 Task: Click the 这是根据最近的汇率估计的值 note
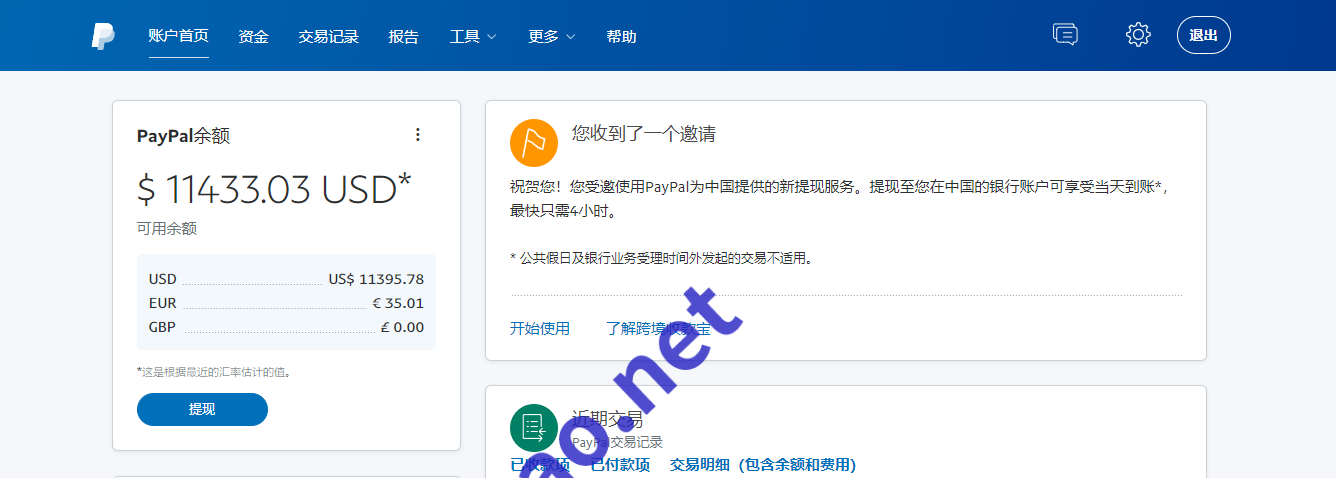click(214, 372)
